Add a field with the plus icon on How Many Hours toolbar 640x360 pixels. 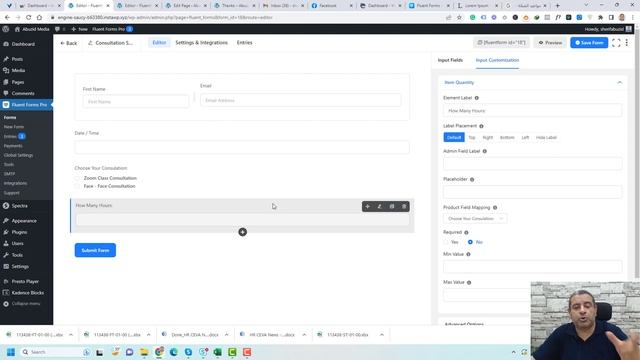pos(367,207)
